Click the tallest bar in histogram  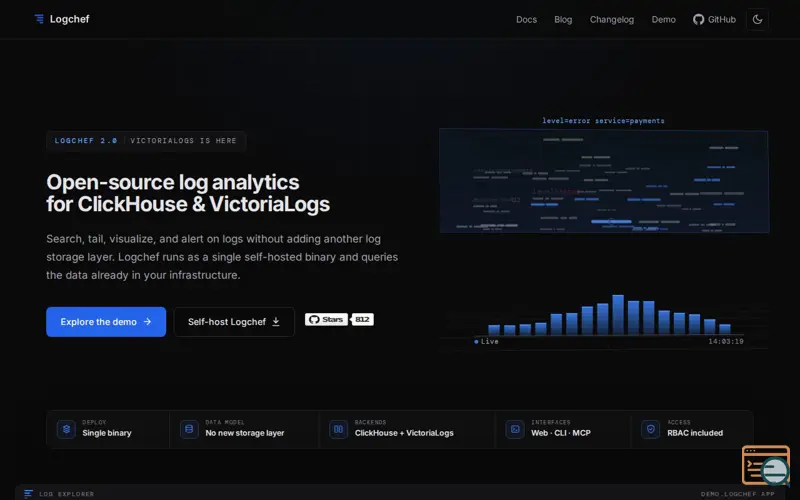point(618,315)
